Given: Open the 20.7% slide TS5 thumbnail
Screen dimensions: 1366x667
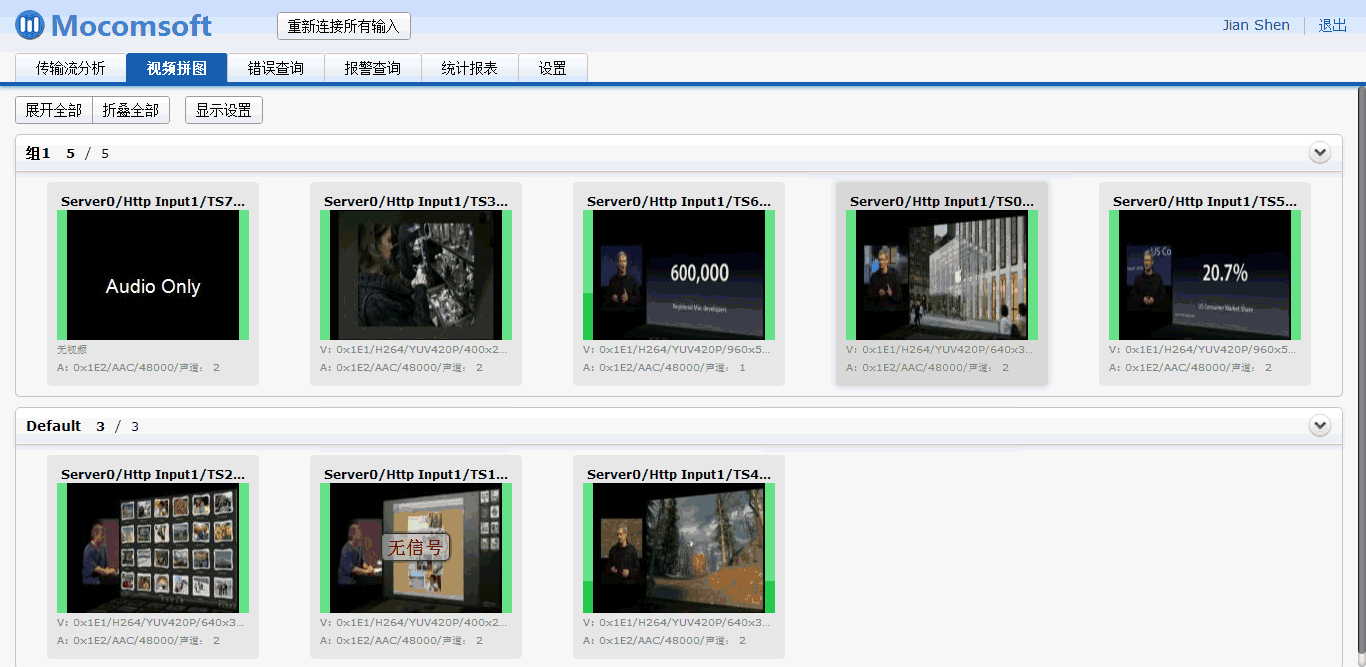Looking at the screenshot, I should pos(1204,275).
